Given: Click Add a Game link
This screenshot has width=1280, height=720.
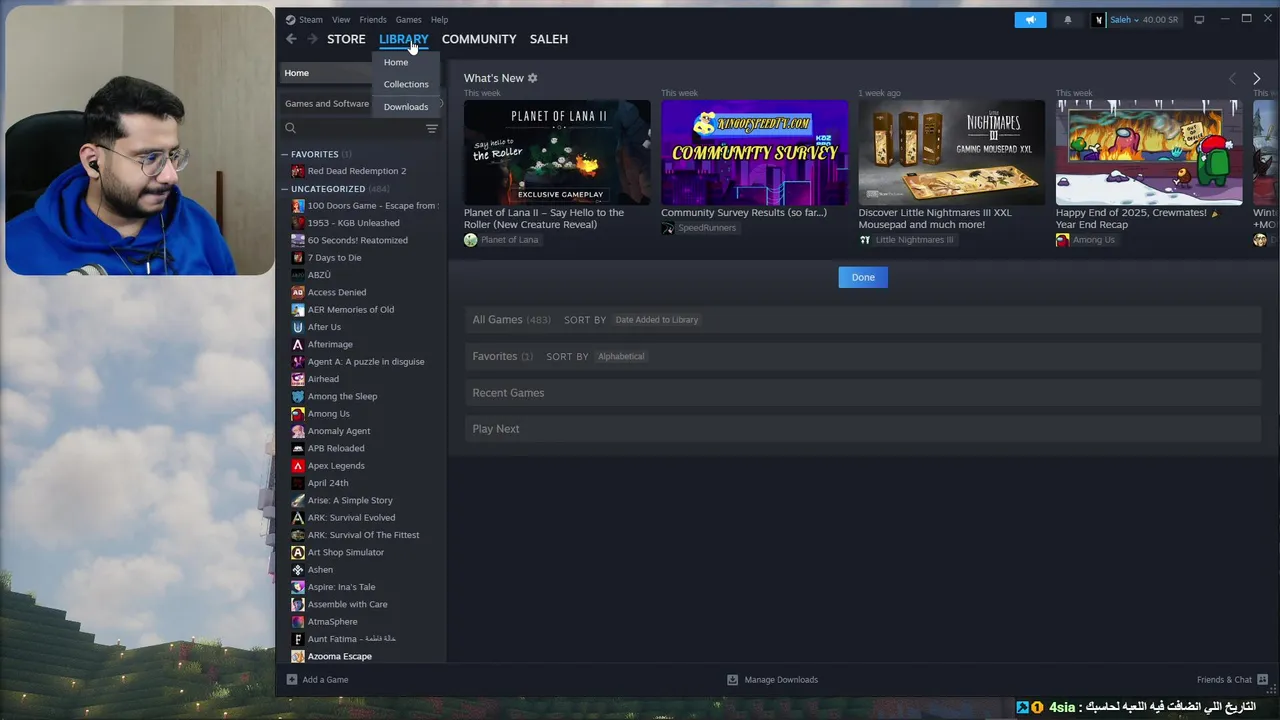Looking at the screenshot, I should pyautogui.click(x=325, y=680).
